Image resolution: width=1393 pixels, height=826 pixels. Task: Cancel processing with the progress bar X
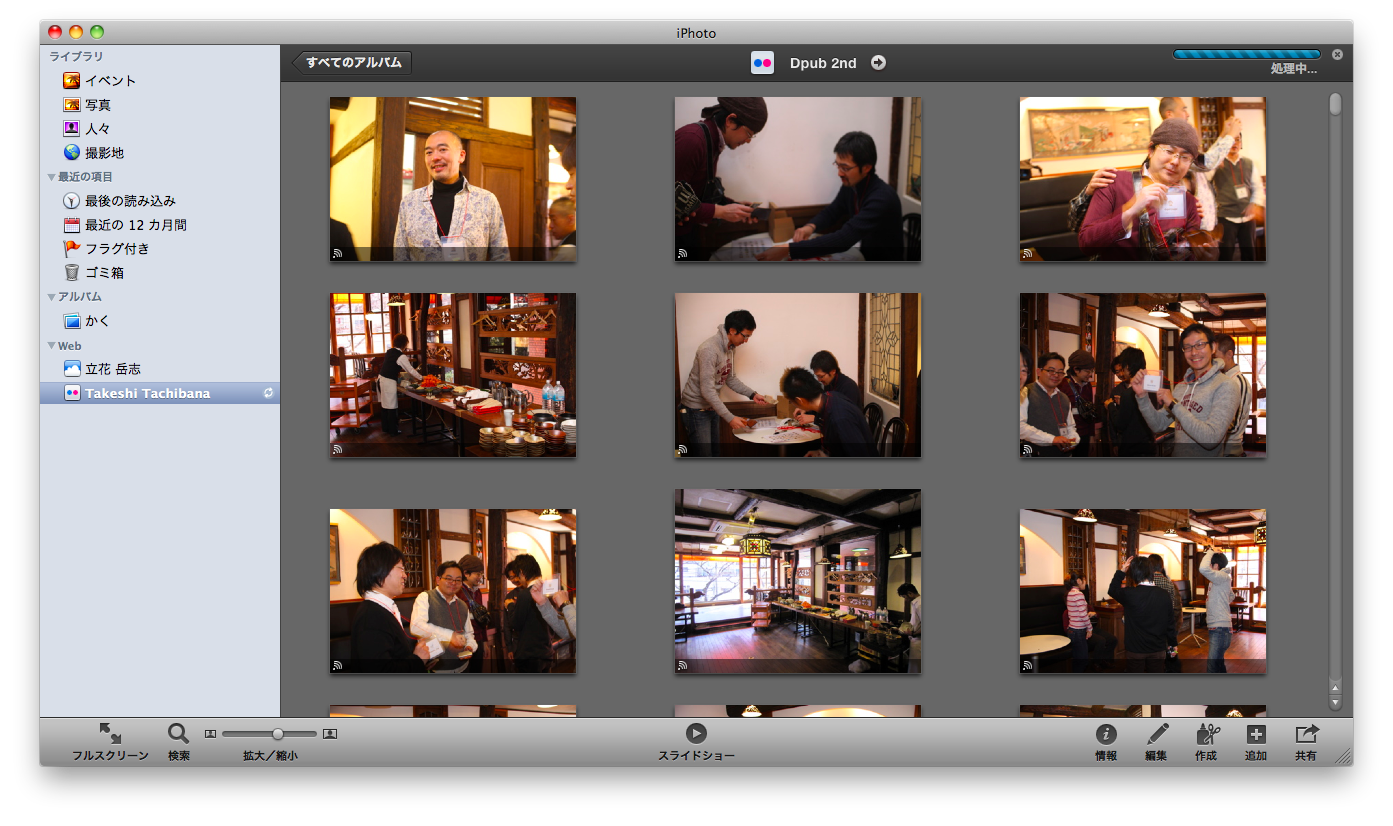pos(1337,54)
